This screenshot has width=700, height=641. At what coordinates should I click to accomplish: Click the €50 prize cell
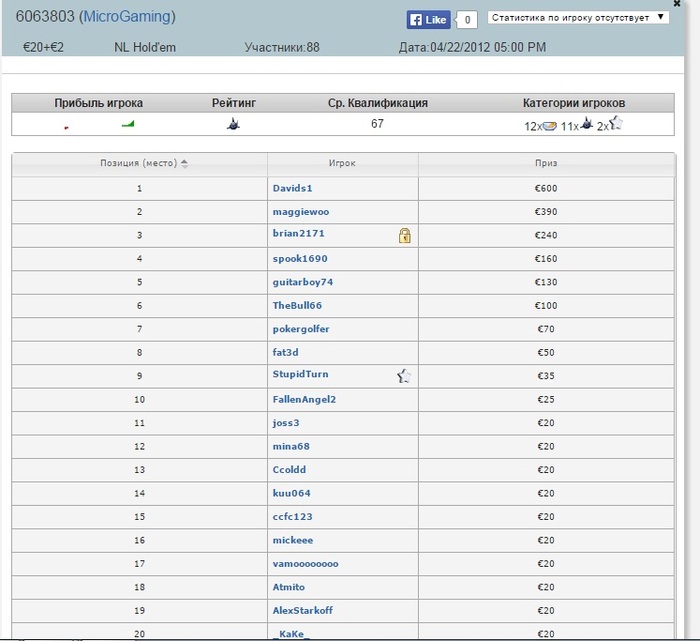[546, 353]
